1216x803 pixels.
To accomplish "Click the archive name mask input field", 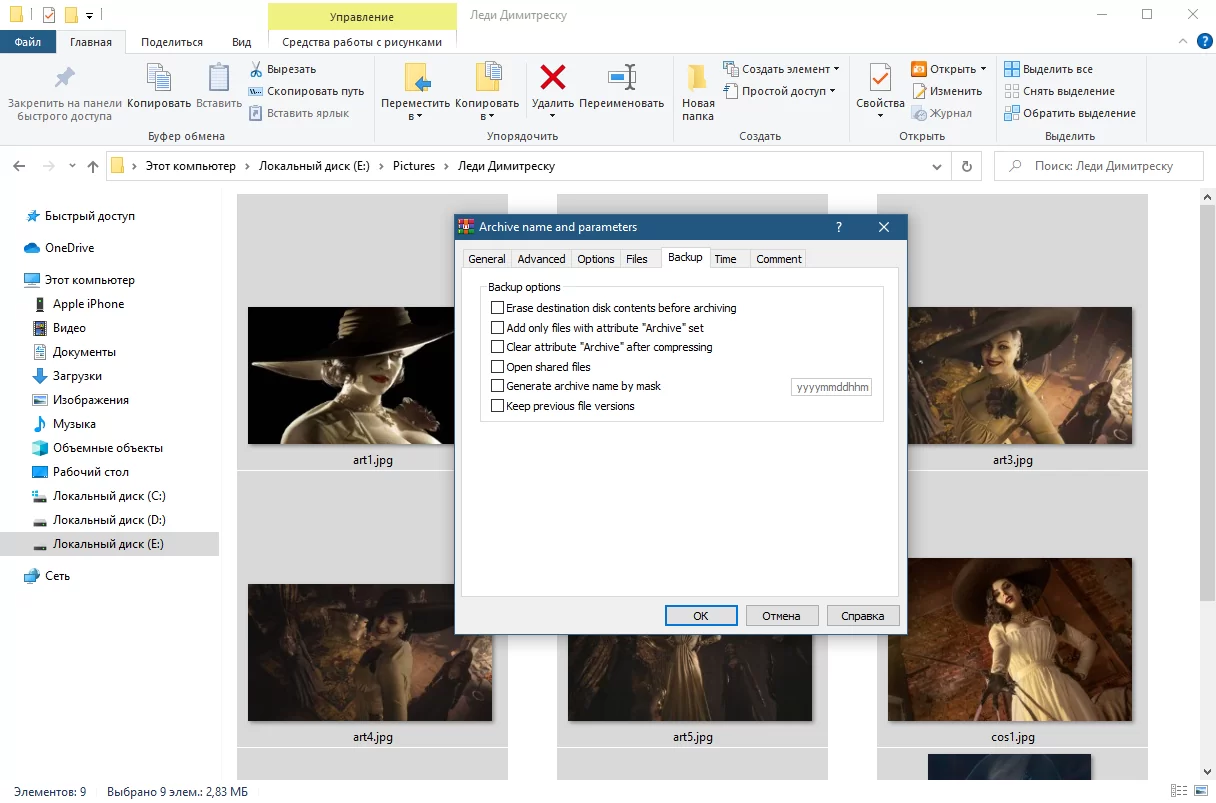I will 832,387.
